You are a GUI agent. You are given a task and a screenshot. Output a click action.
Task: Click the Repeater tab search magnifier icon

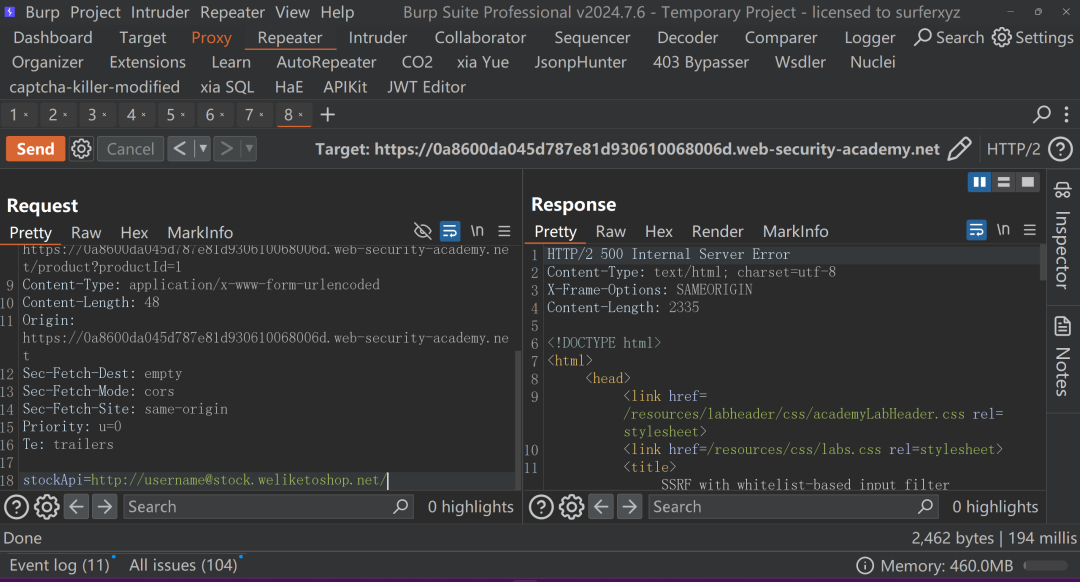pos(1041,114)
